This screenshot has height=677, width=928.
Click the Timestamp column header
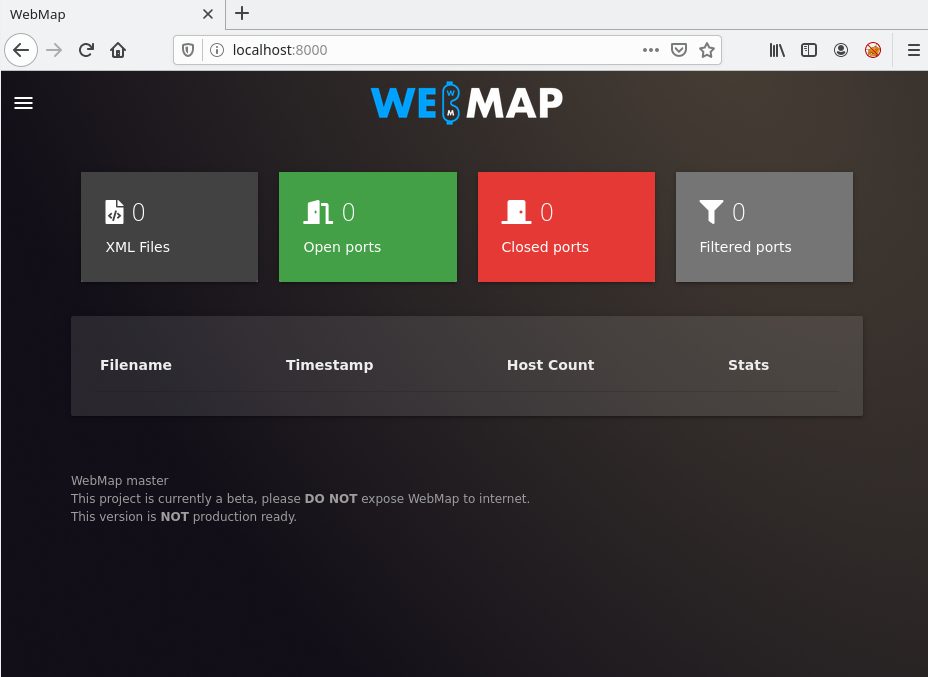click(330, 365)
